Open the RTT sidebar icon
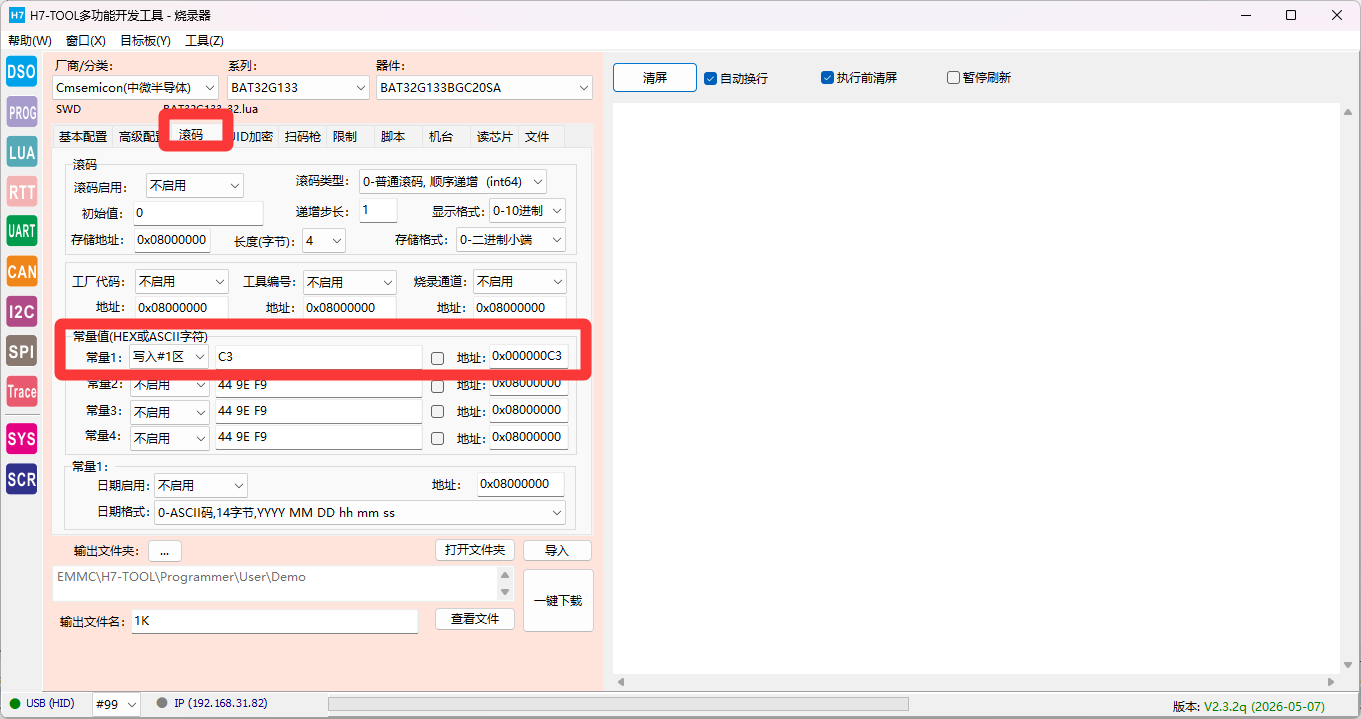 coord(22,192)
